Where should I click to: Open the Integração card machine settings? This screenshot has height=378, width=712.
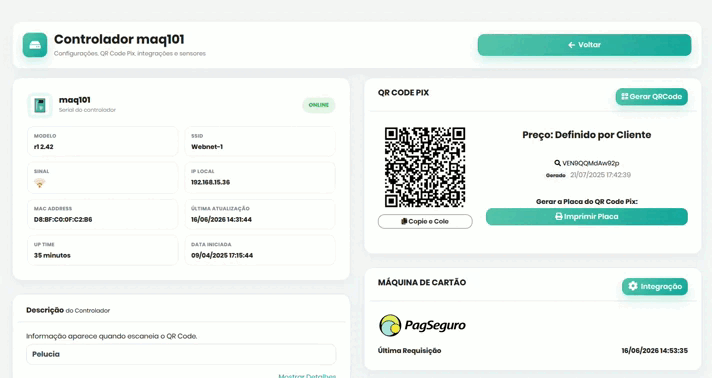point(655,286)
